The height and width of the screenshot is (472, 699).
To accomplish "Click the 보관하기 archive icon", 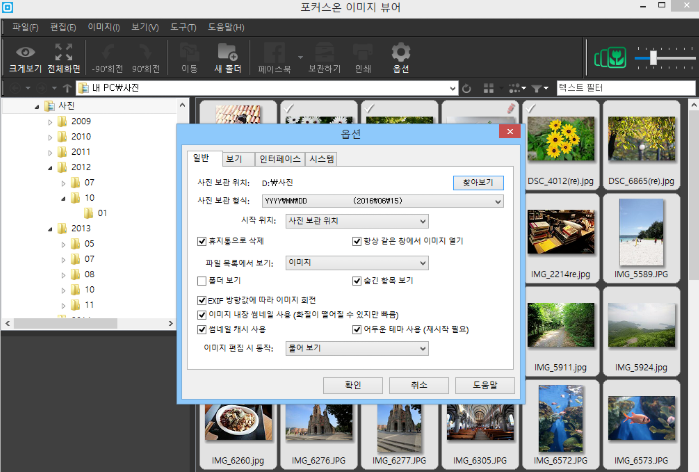I will click(x=325, y=53).
